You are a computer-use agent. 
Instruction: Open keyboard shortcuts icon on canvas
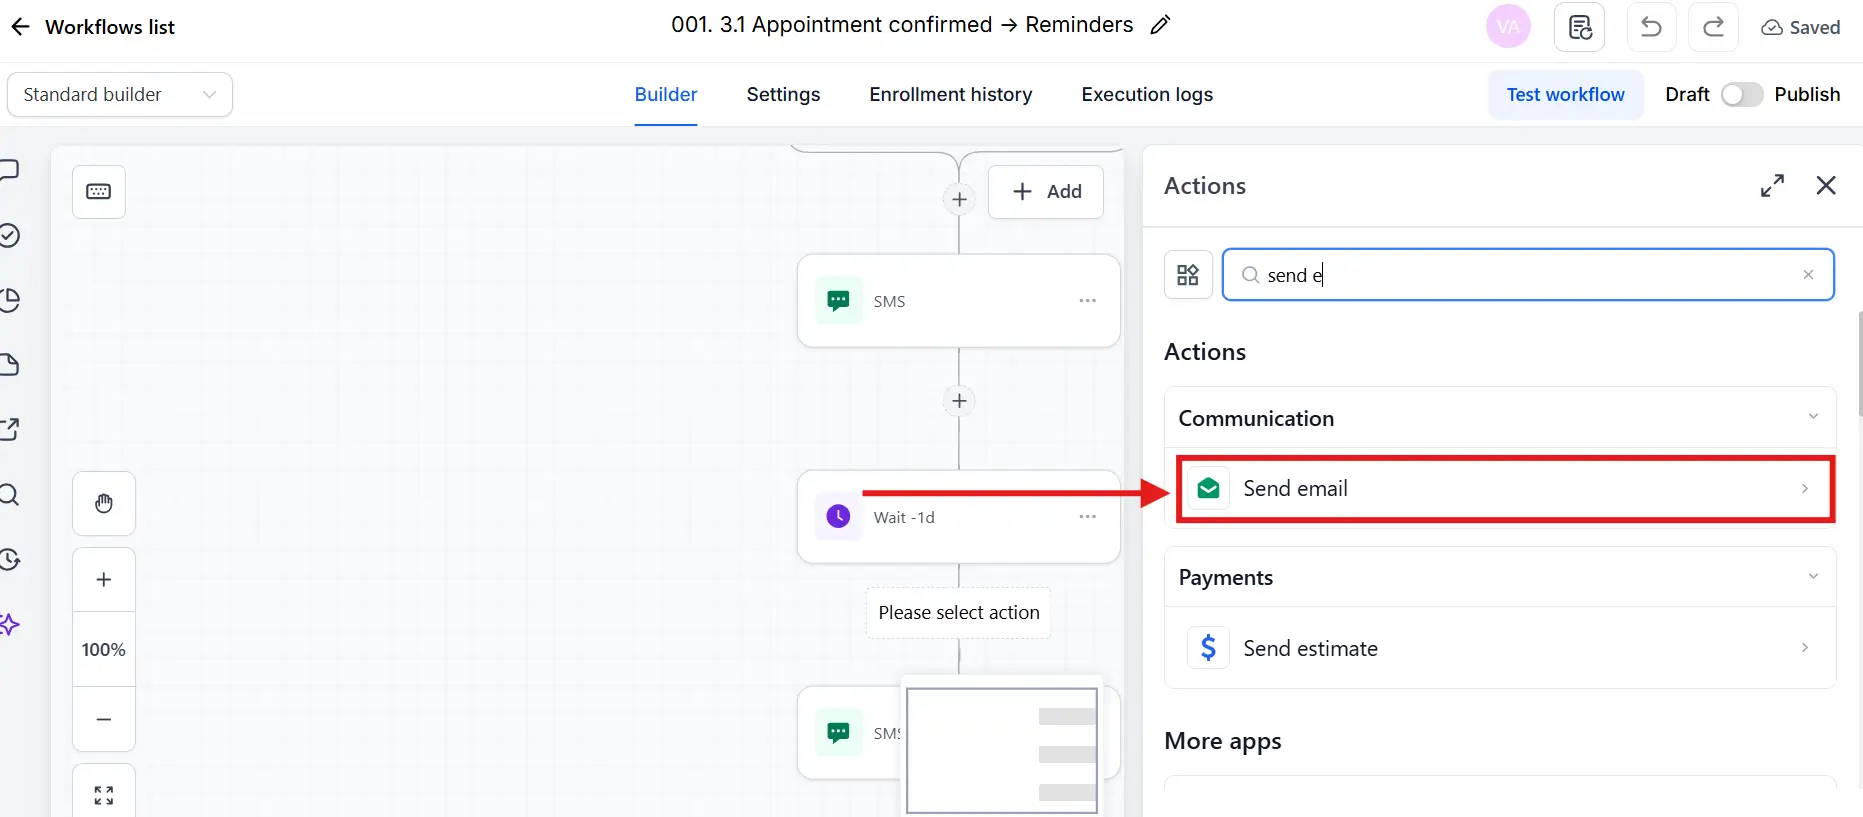pos(99,191)
